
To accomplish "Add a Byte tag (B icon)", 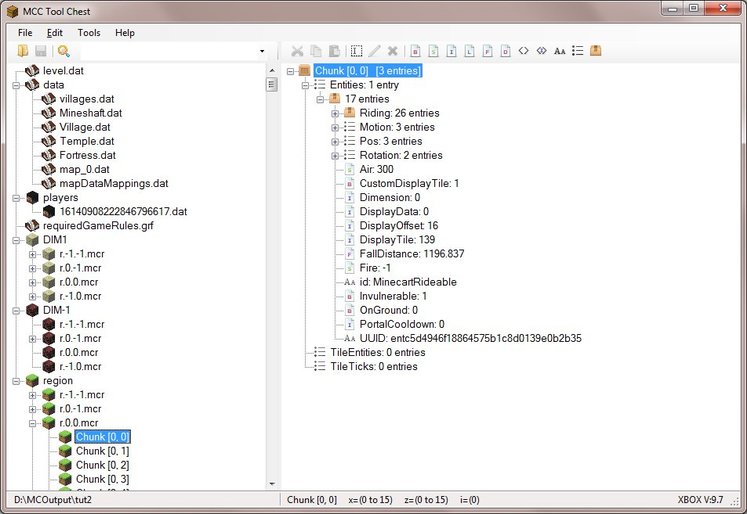I will (415, 50).
